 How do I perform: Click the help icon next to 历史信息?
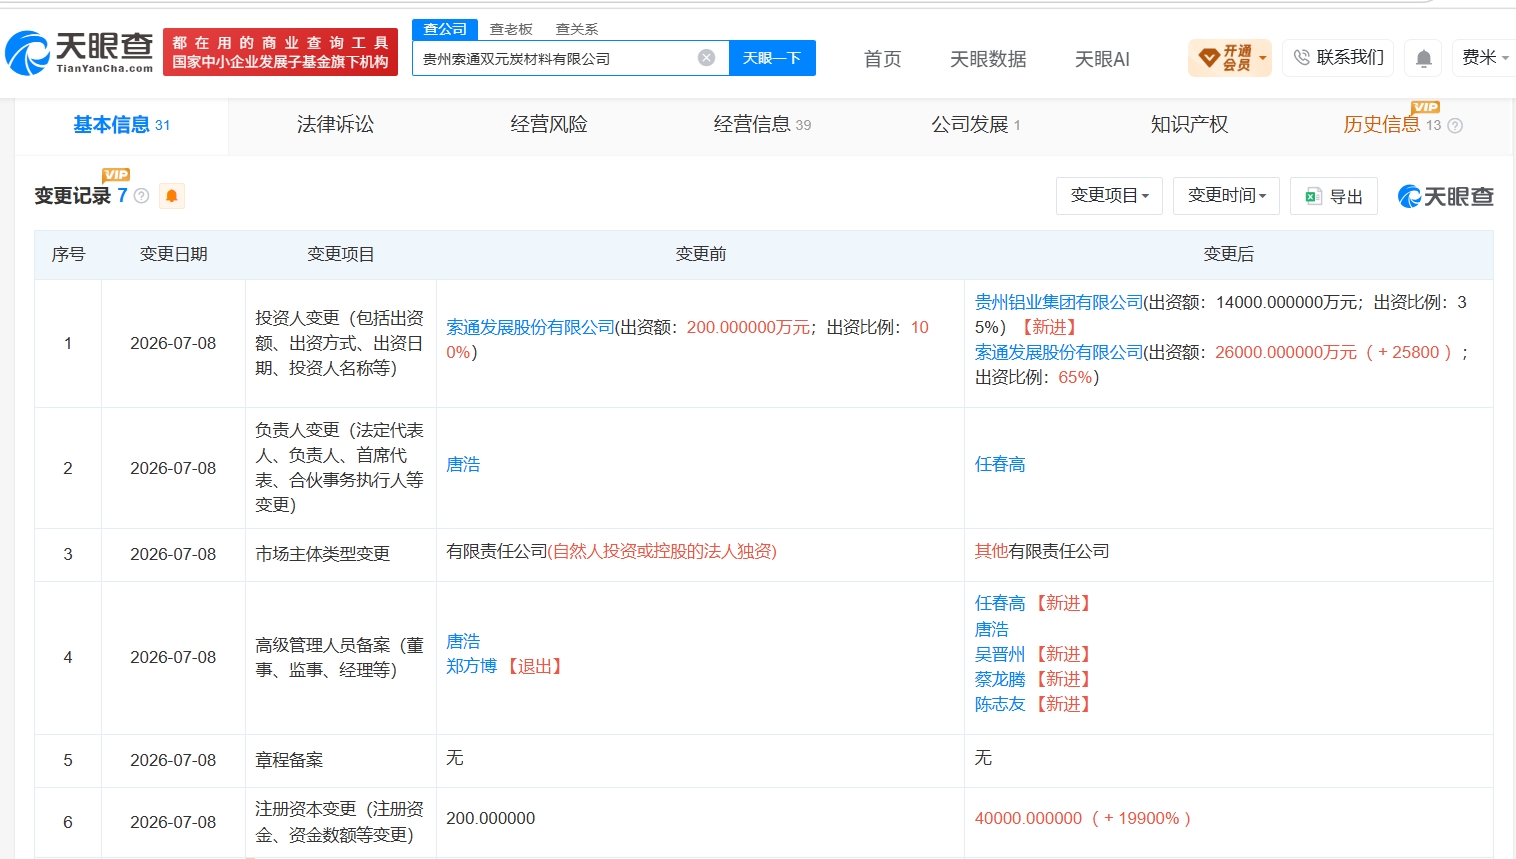(1455, 126)
